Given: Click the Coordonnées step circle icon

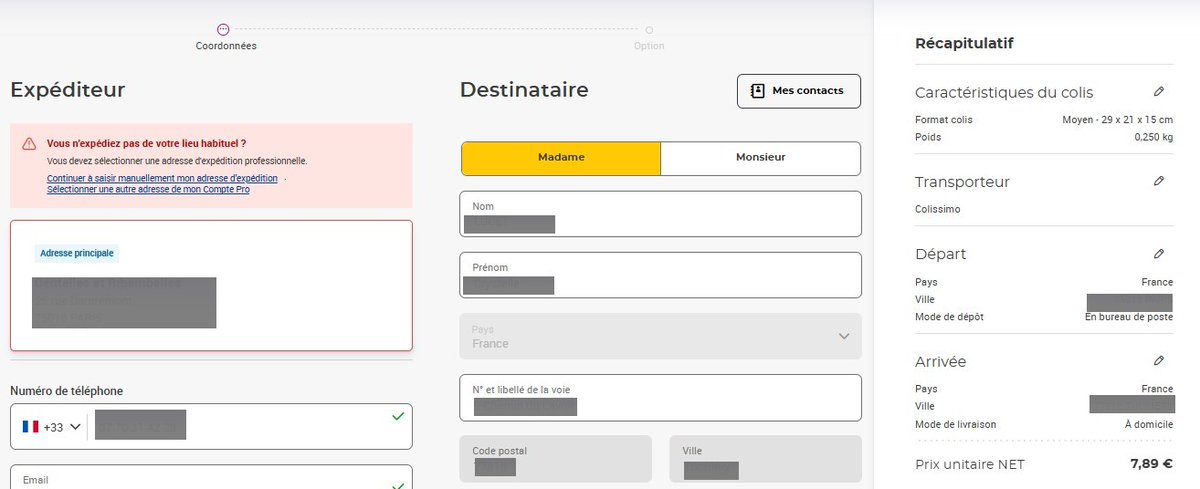Looking at the screenshot, I should coord(223,30).
